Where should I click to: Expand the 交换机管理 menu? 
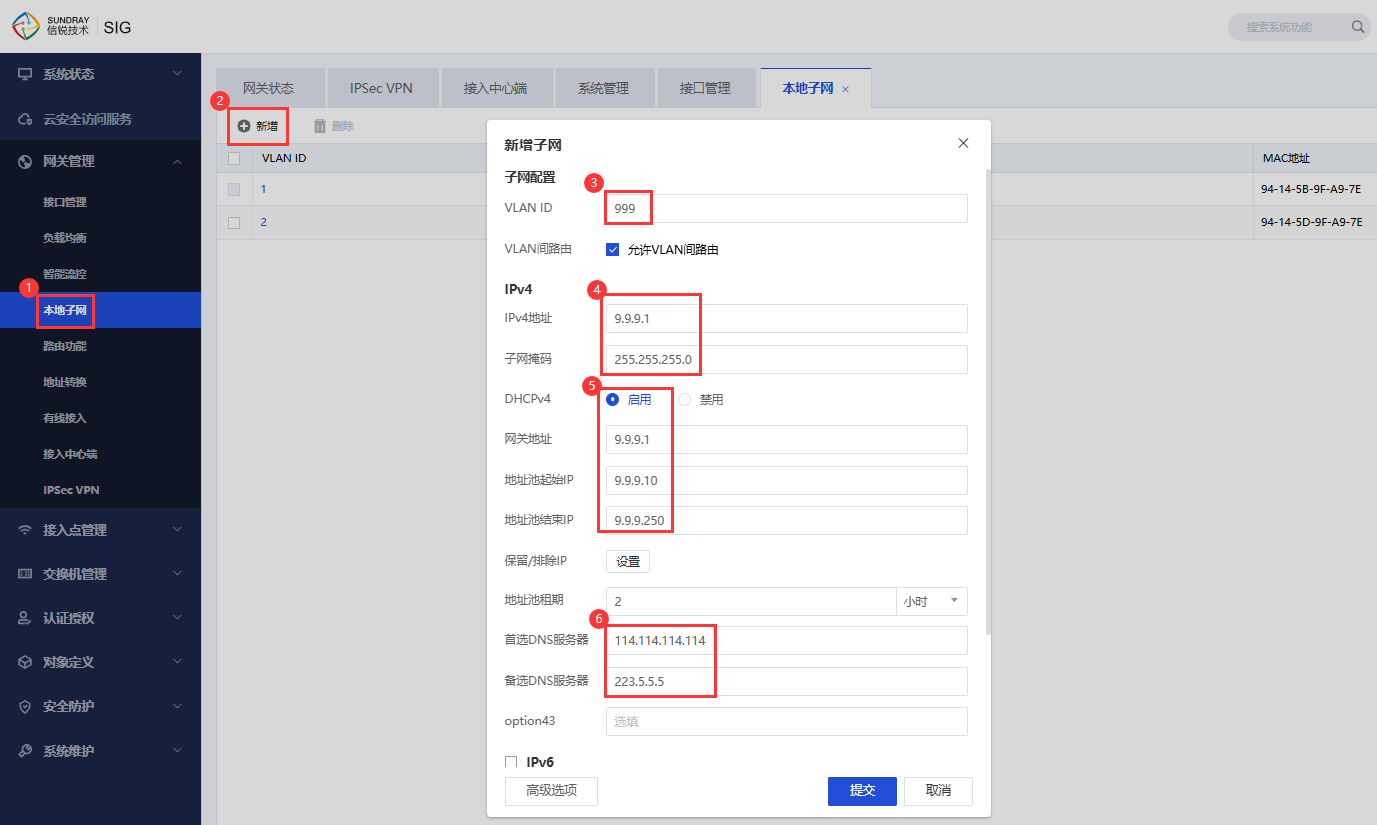(x=177, y=574)
